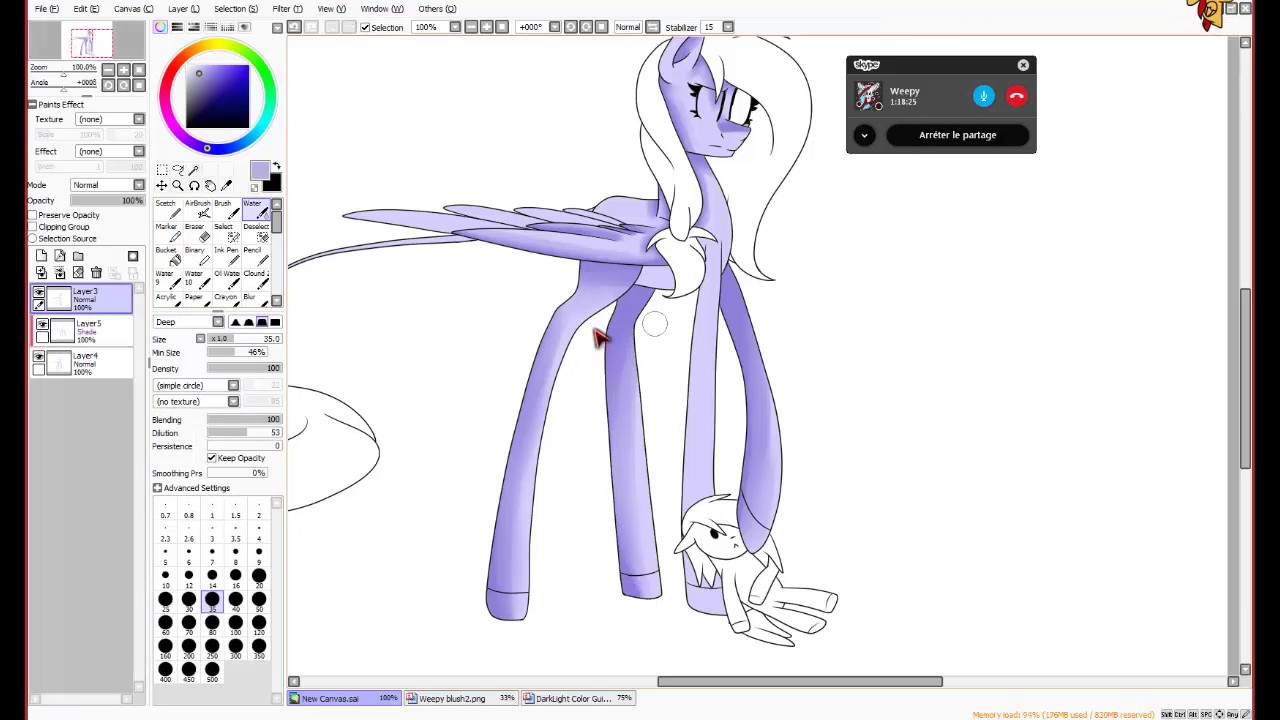Select the zoom magnifier tool
The width and height of the screenshot is (1280, 720).
[178, 186]
